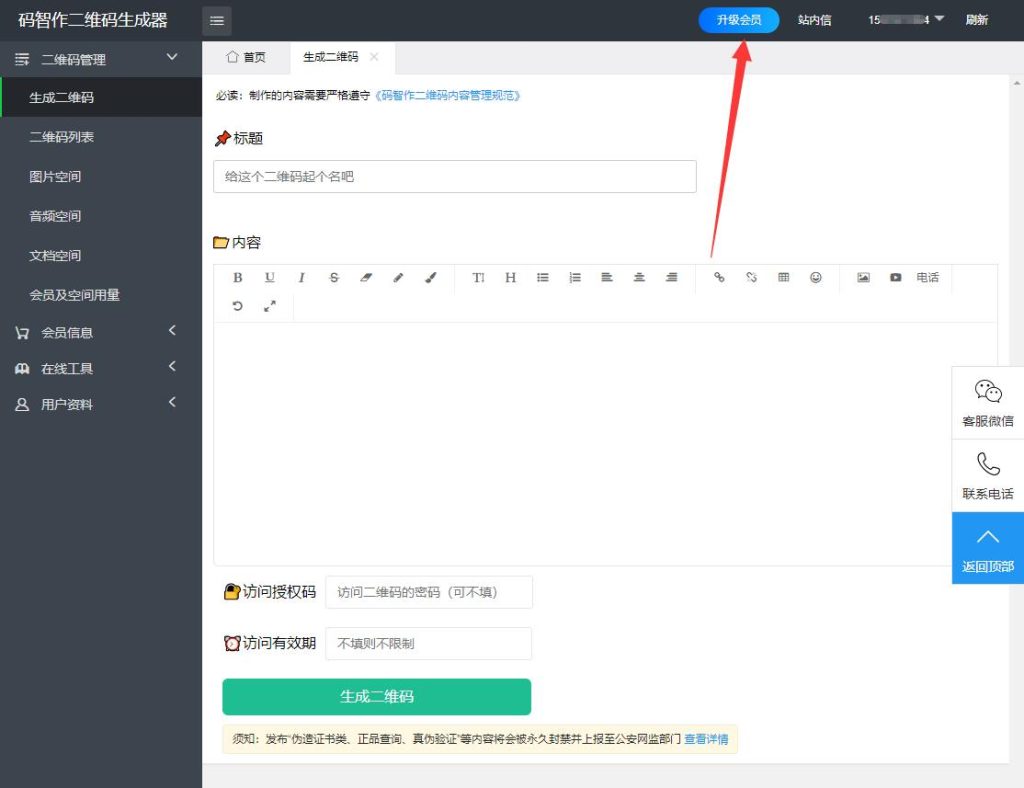The width and height of the screenshot is (1024, 788).
Task: Switch to the 首页 tab
Action: point(246,57)
